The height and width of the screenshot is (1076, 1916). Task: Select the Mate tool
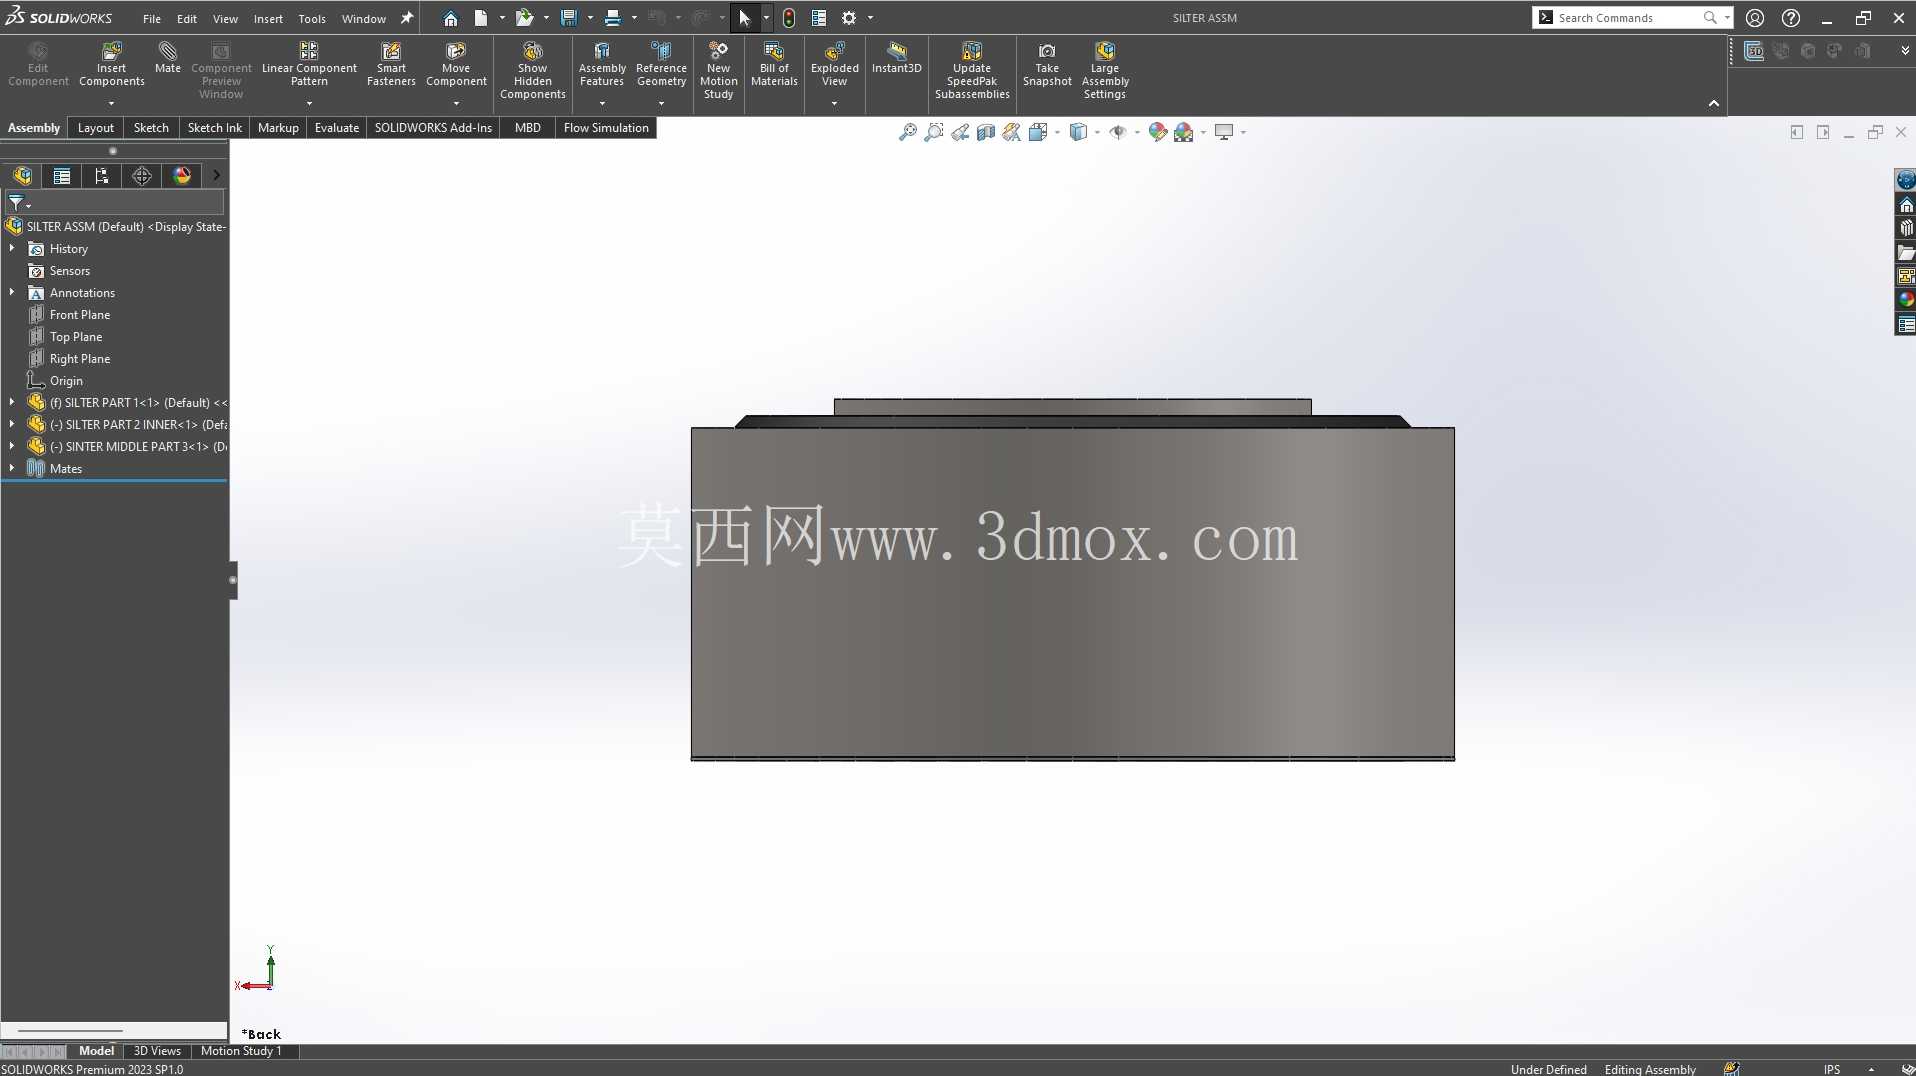(x=168, y=58)
